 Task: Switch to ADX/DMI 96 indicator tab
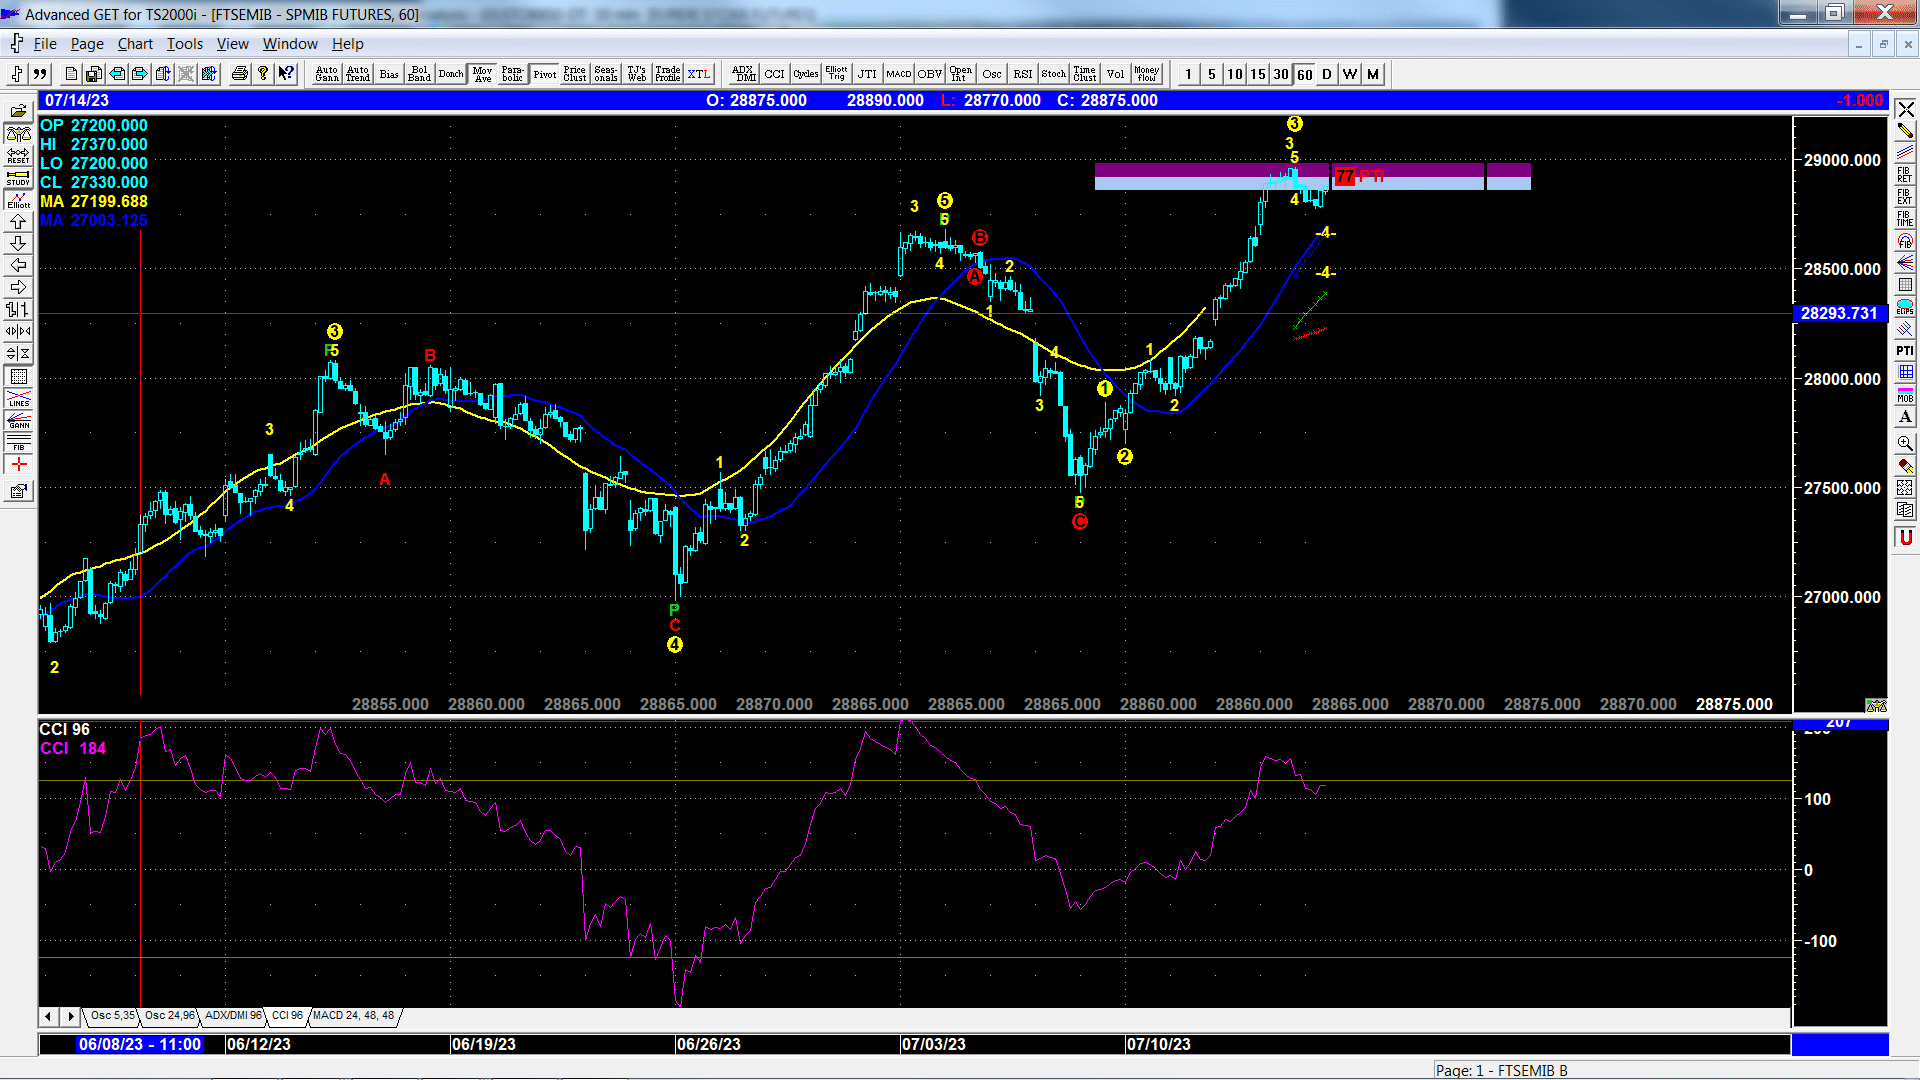pyautogui.click(x=233, y=1016)
